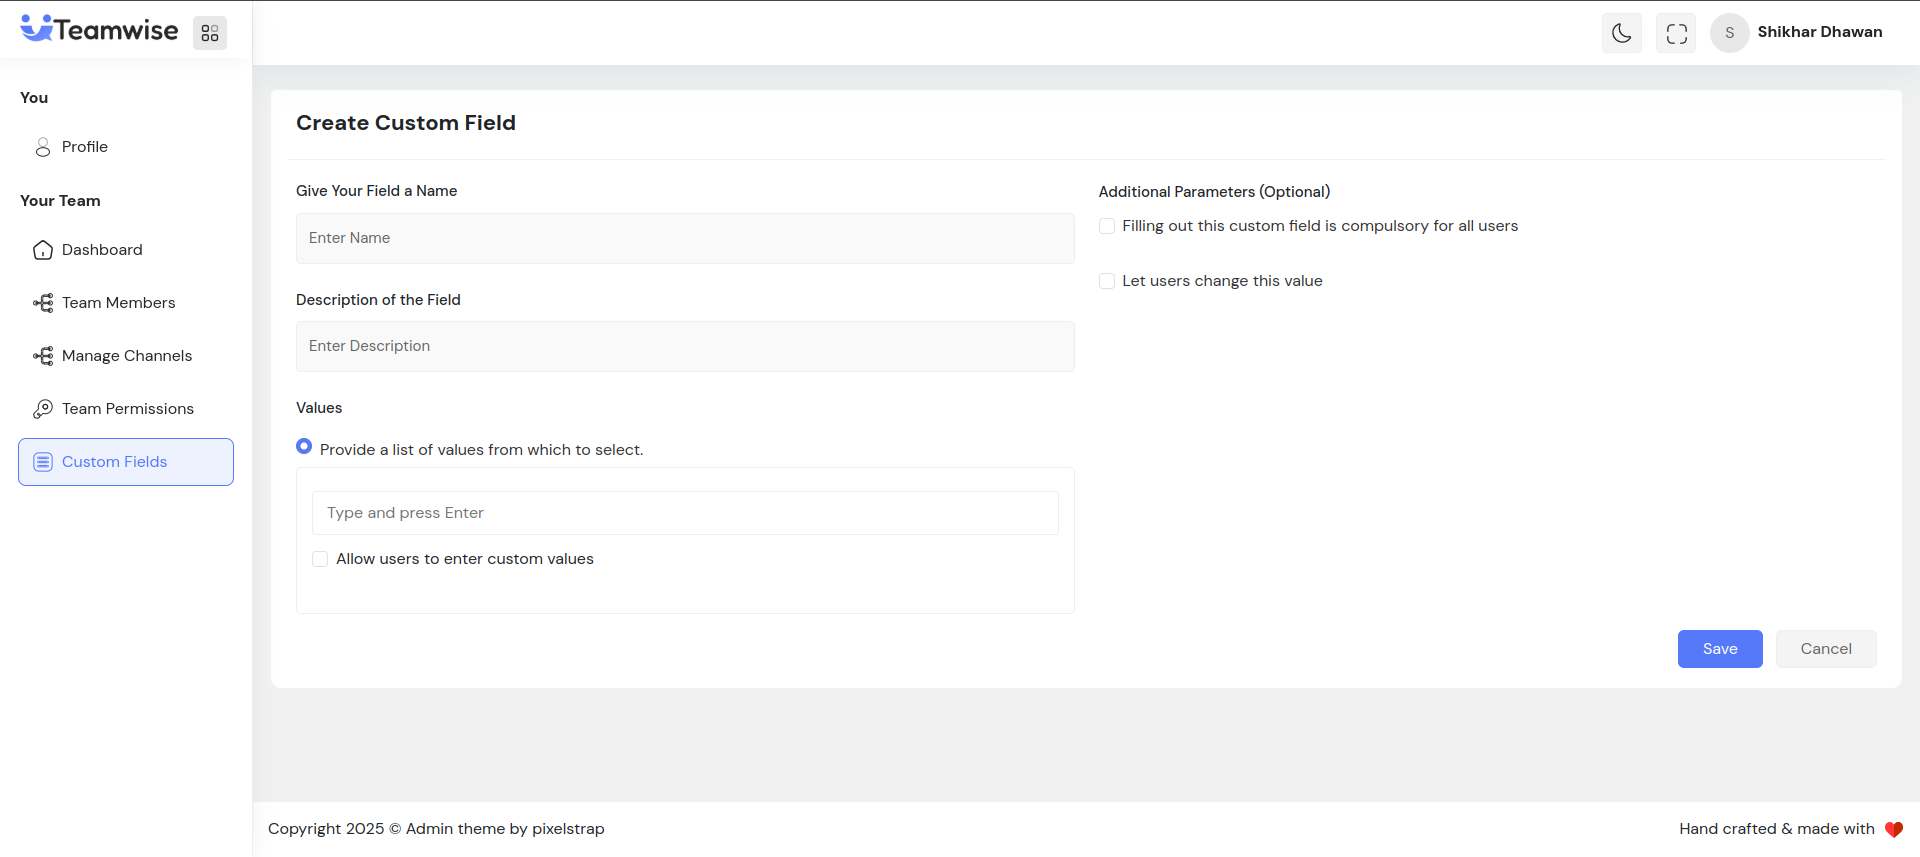
Task: Cancel custom field creation
Action: point(1825,649)
